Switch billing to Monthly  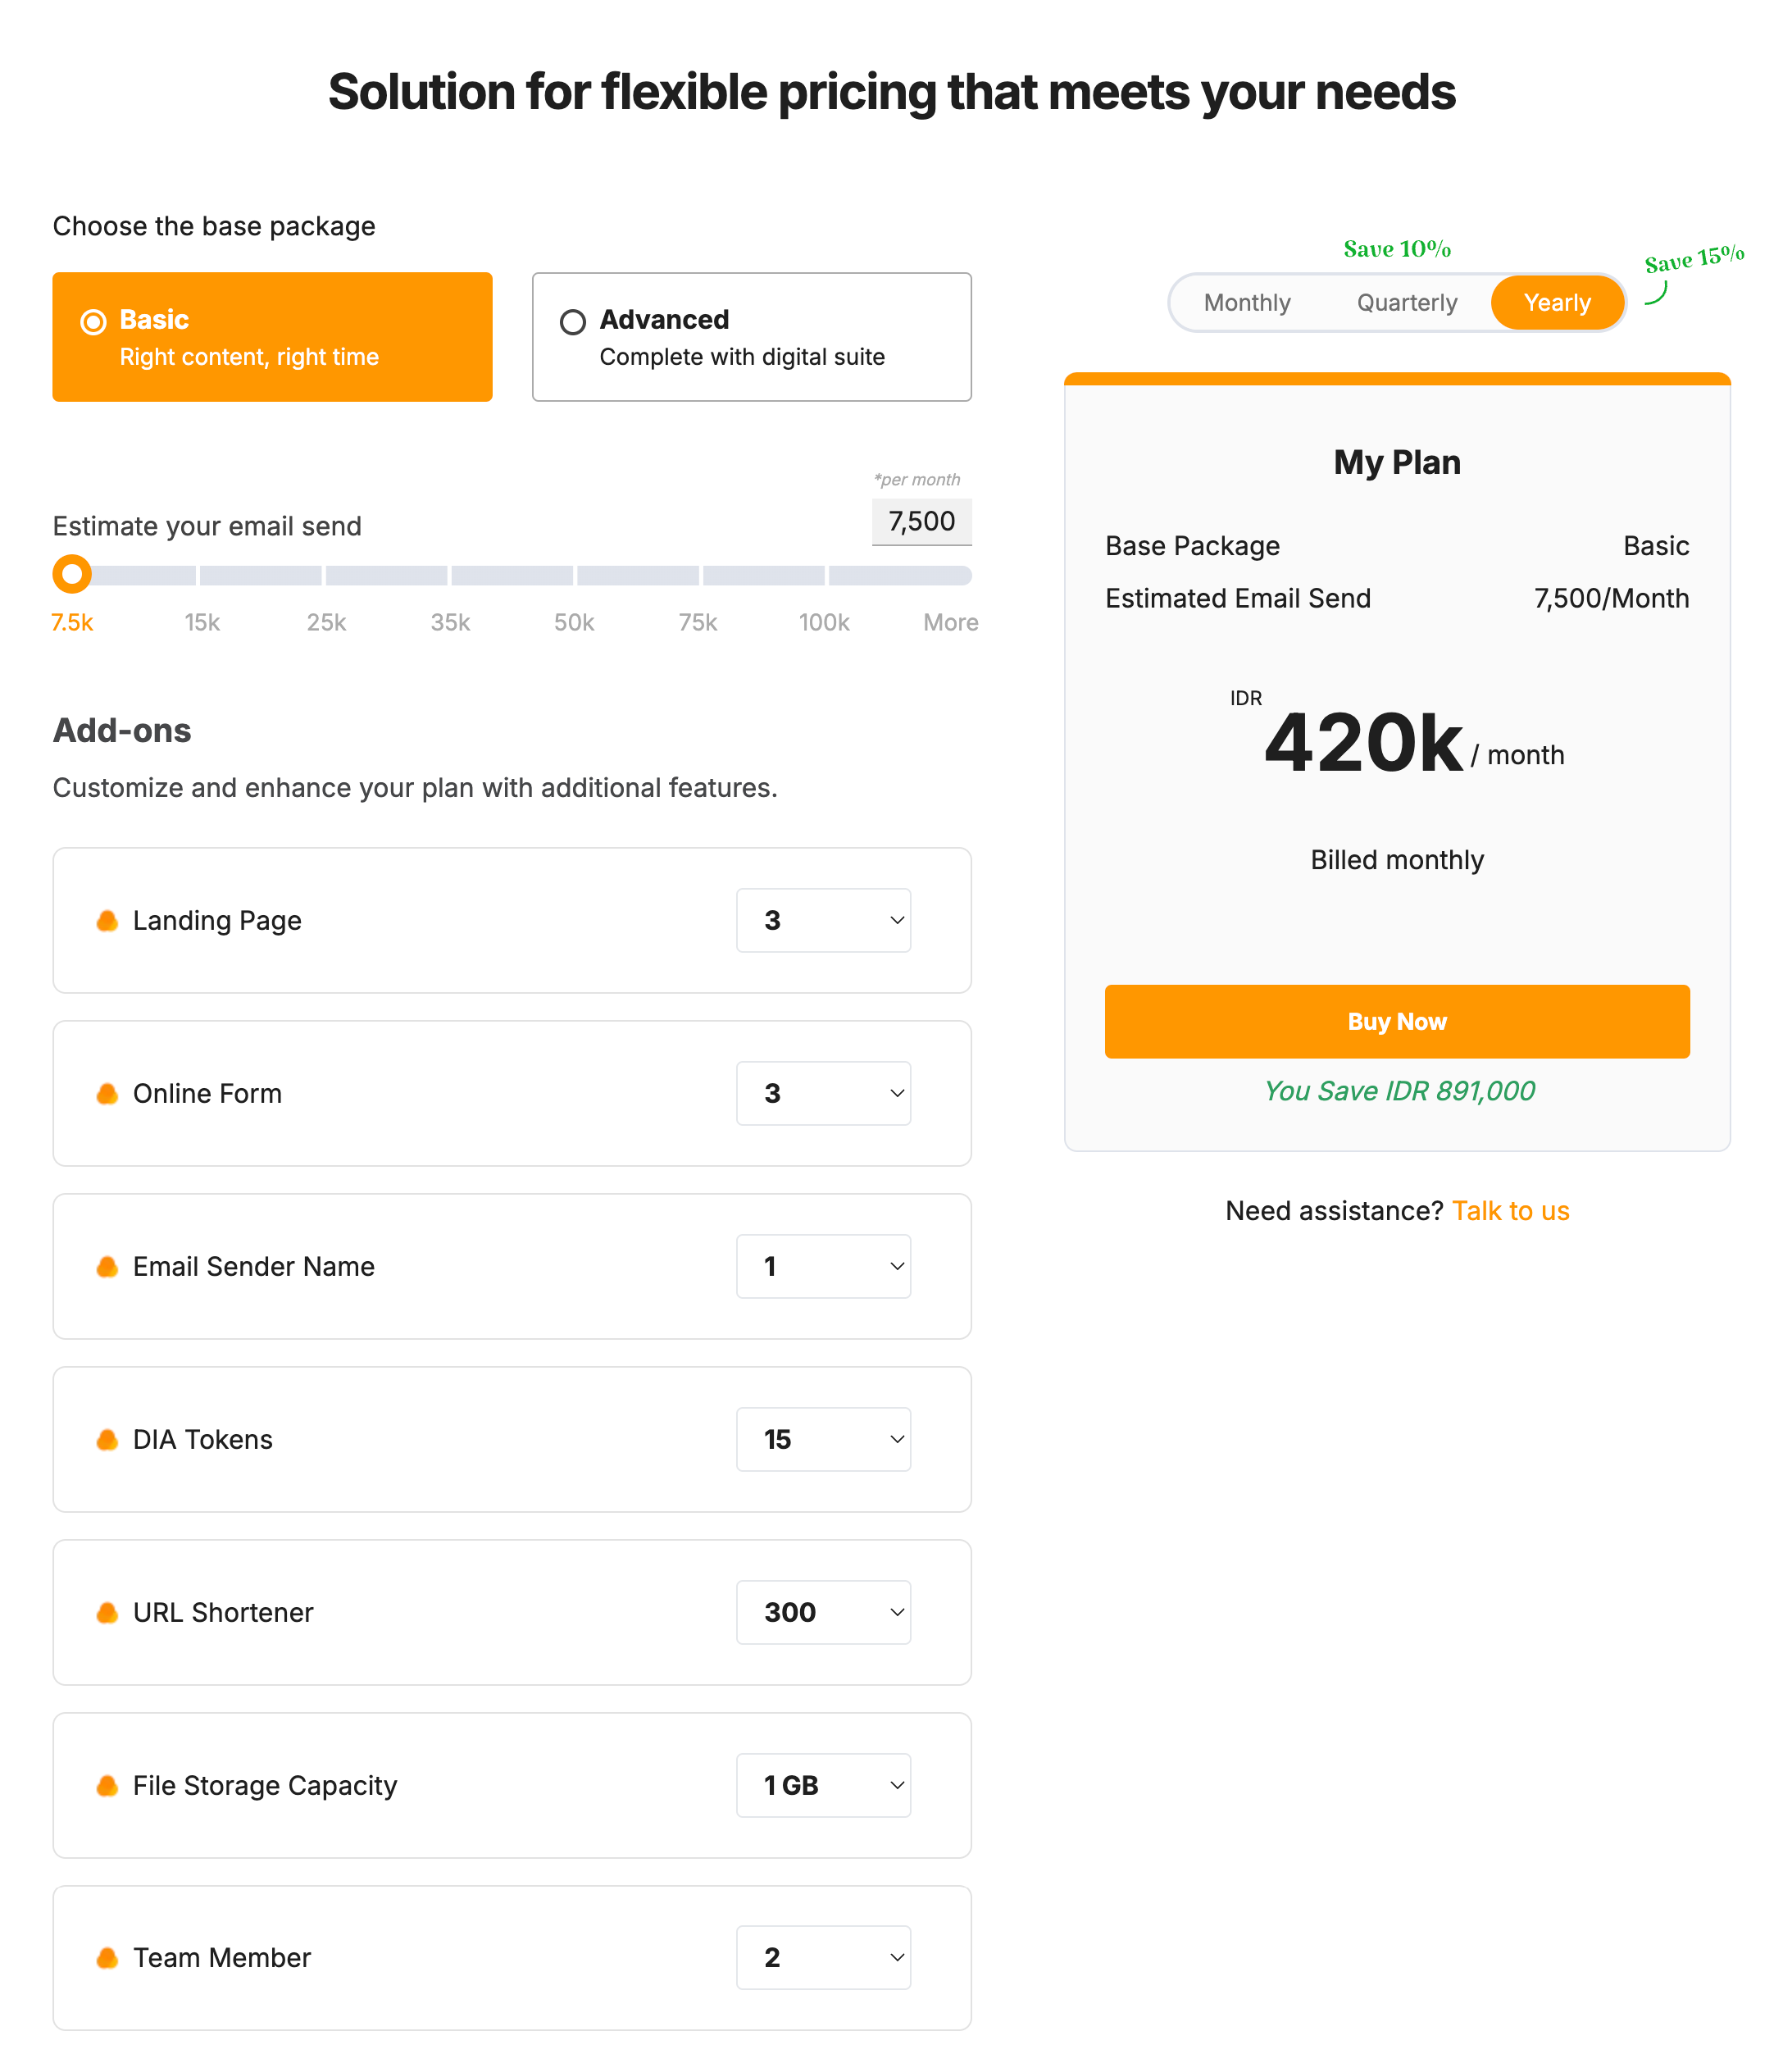click(x=1246, y=303)
